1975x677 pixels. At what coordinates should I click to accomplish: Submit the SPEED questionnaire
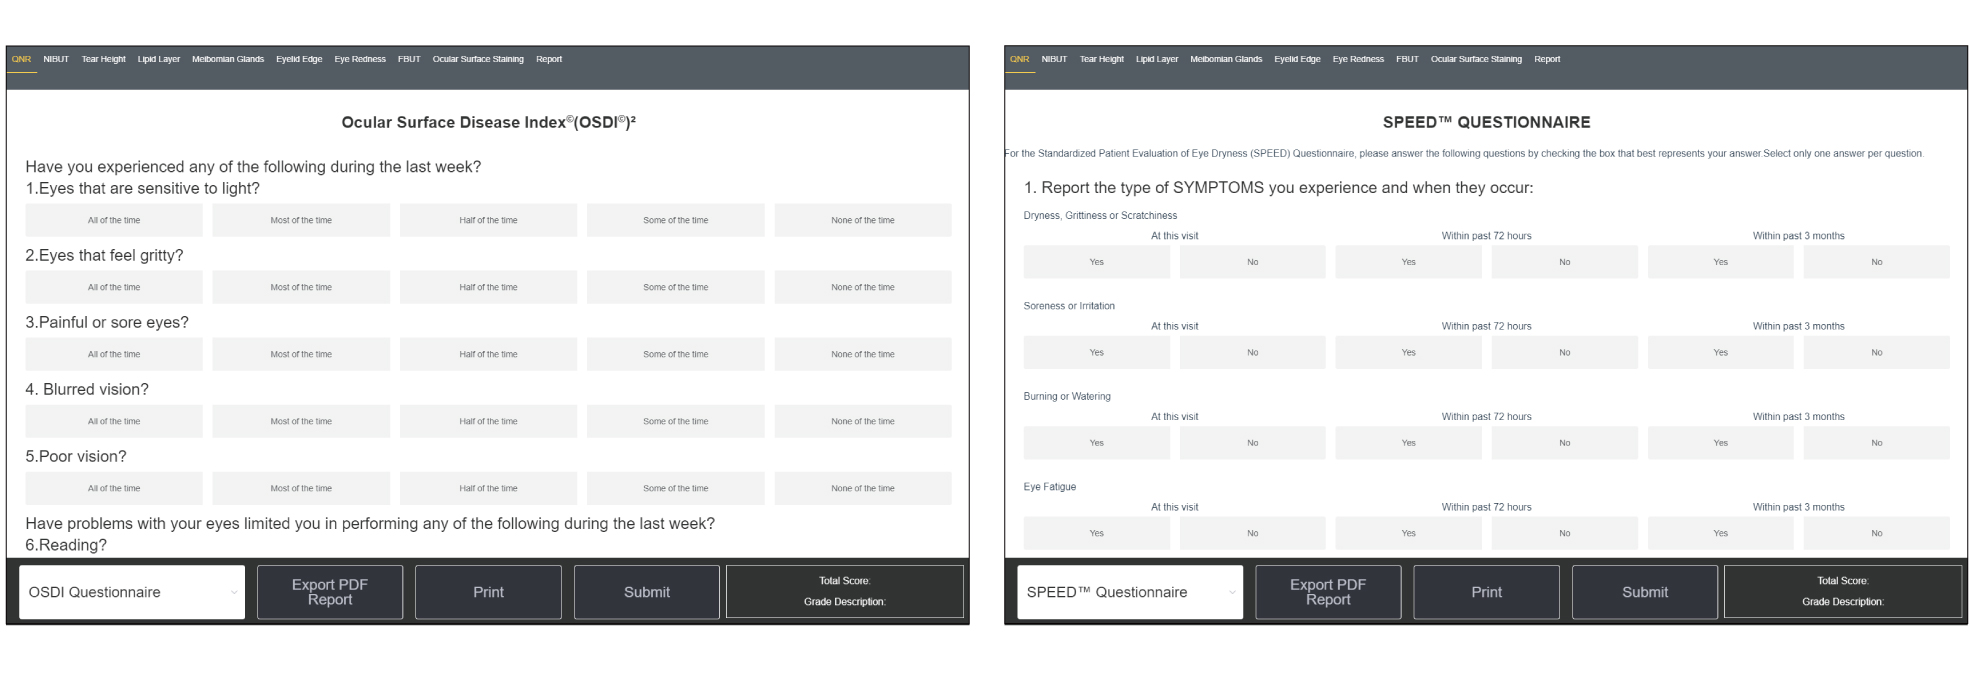tap(1645, 592)
